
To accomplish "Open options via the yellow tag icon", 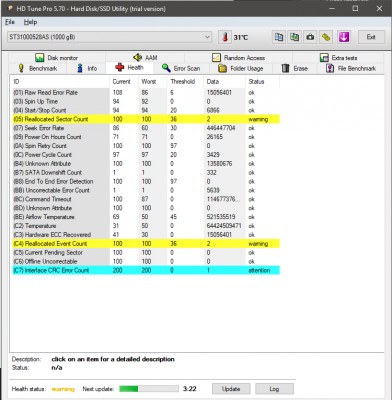I will (326, 37).
